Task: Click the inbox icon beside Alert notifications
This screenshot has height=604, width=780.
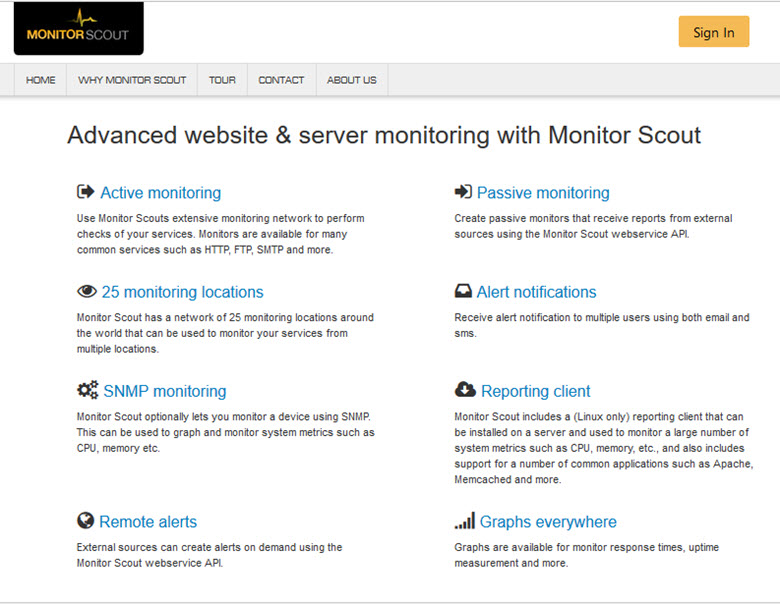Action: click(463, 291)
